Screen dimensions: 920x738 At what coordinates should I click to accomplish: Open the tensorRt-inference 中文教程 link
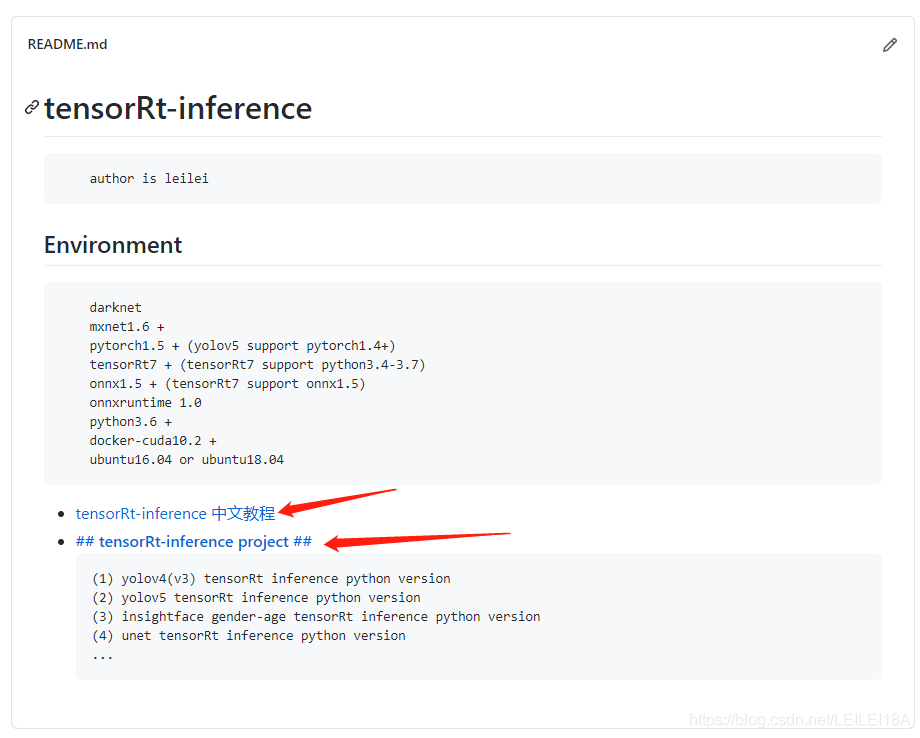(x=175, y=513)
